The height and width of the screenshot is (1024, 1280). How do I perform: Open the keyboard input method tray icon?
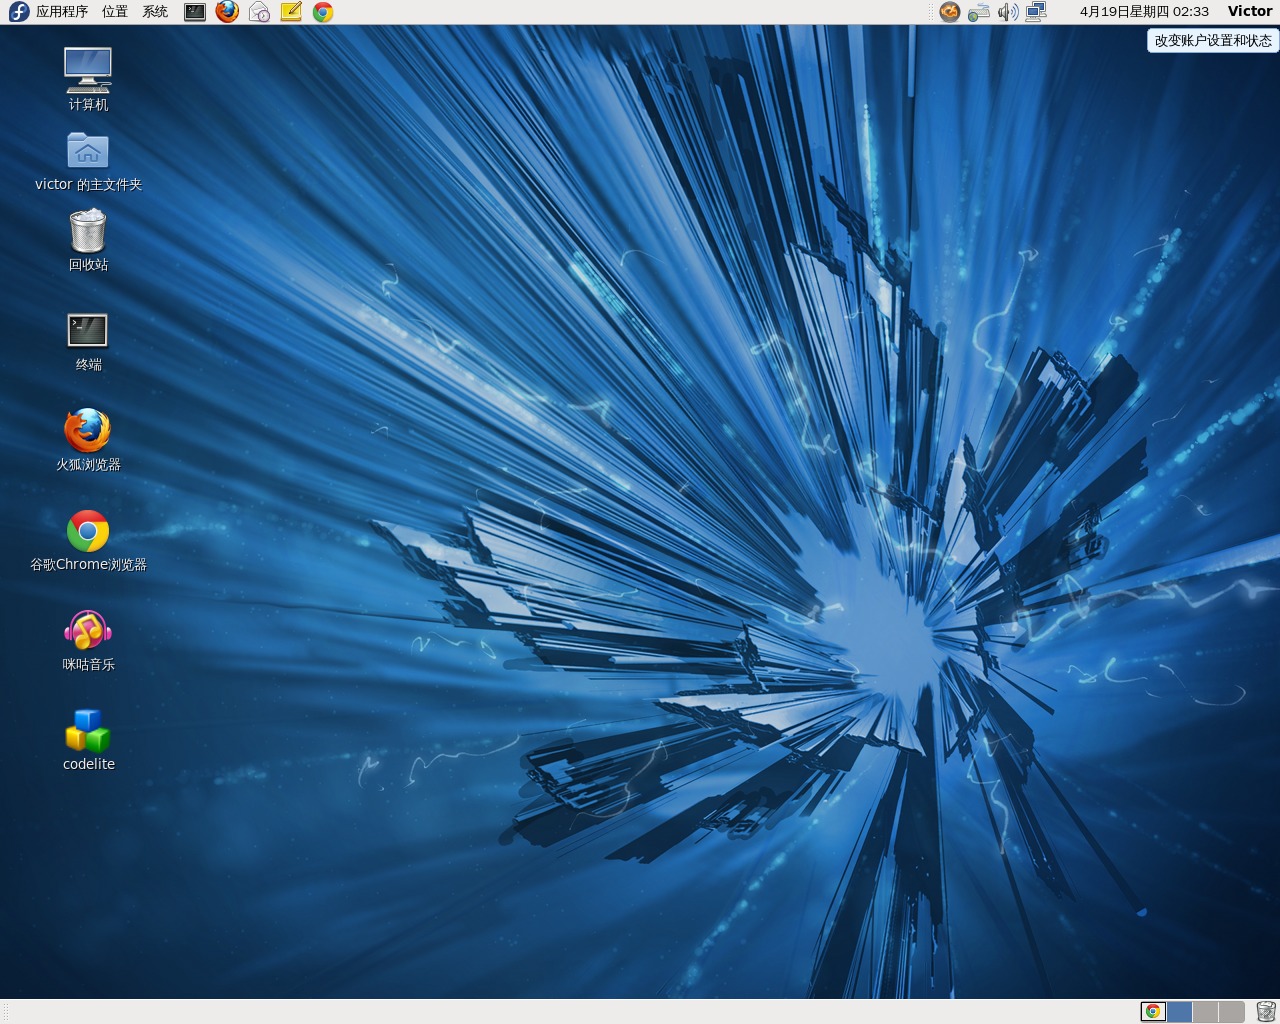(x=979, y=12)
